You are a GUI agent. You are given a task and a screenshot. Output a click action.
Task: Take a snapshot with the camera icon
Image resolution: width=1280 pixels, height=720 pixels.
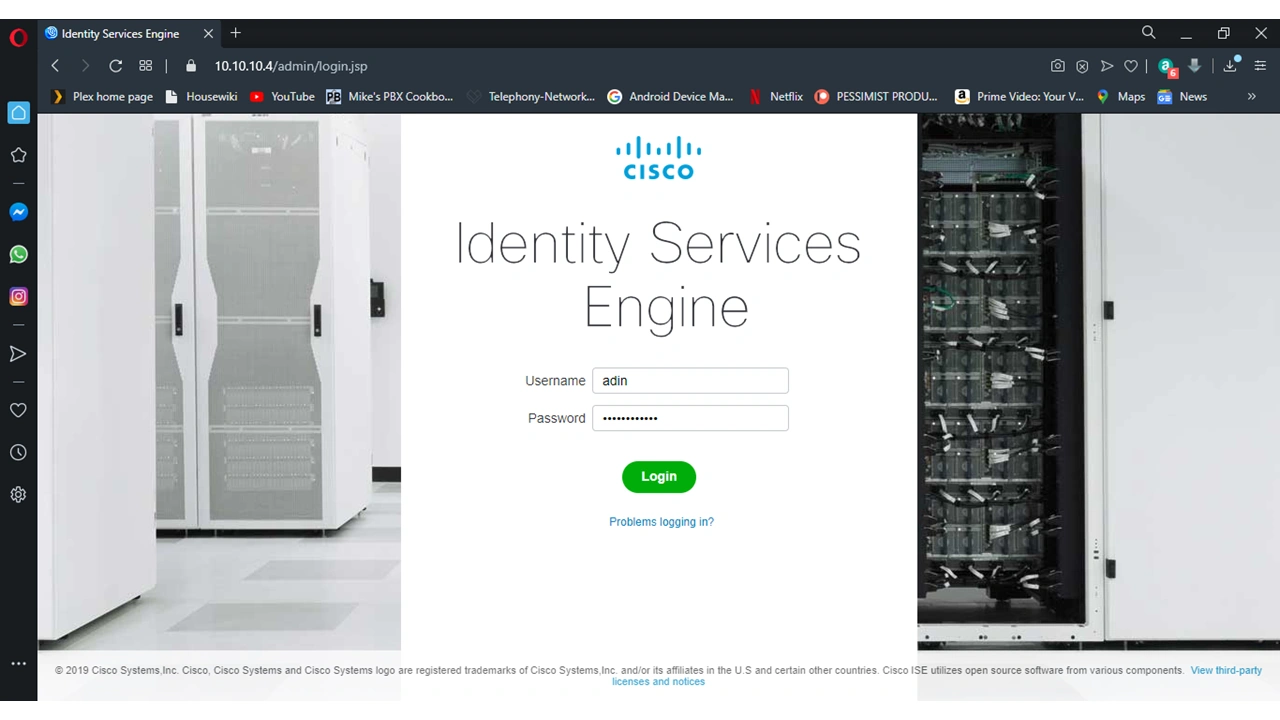point(1058,66)
